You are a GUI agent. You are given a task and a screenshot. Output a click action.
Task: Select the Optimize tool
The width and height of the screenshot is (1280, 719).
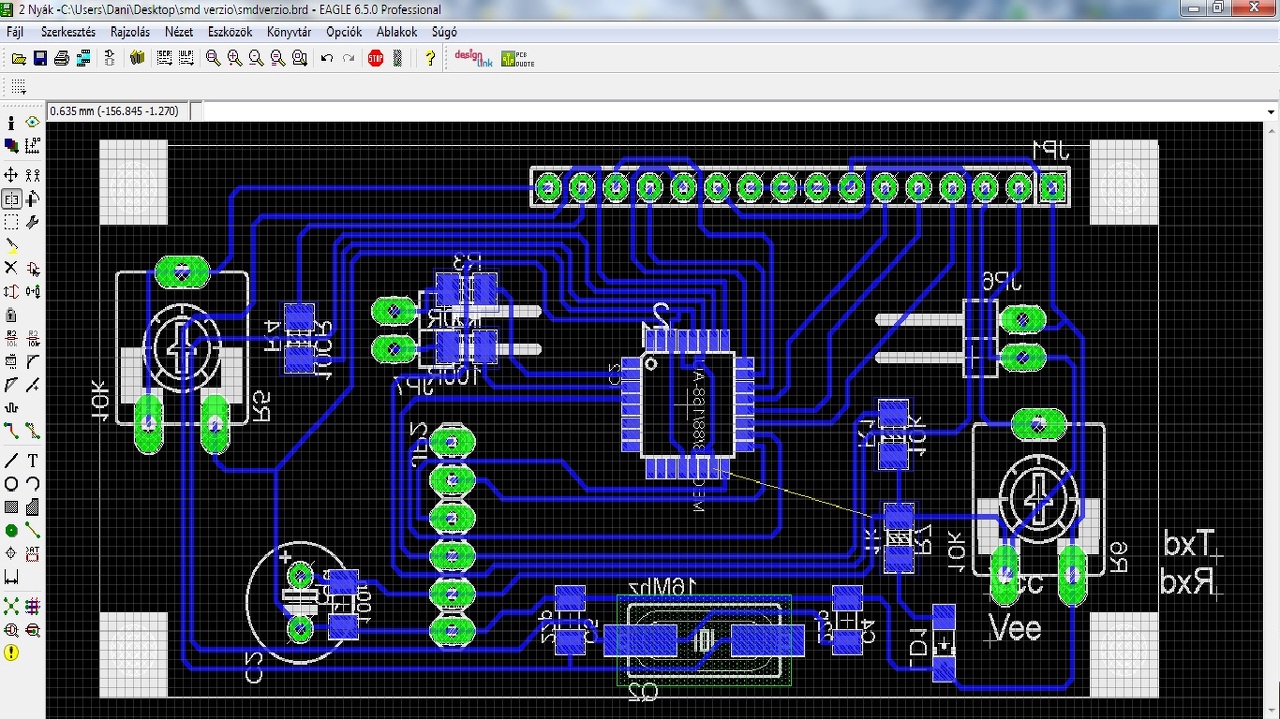[33, 385]
